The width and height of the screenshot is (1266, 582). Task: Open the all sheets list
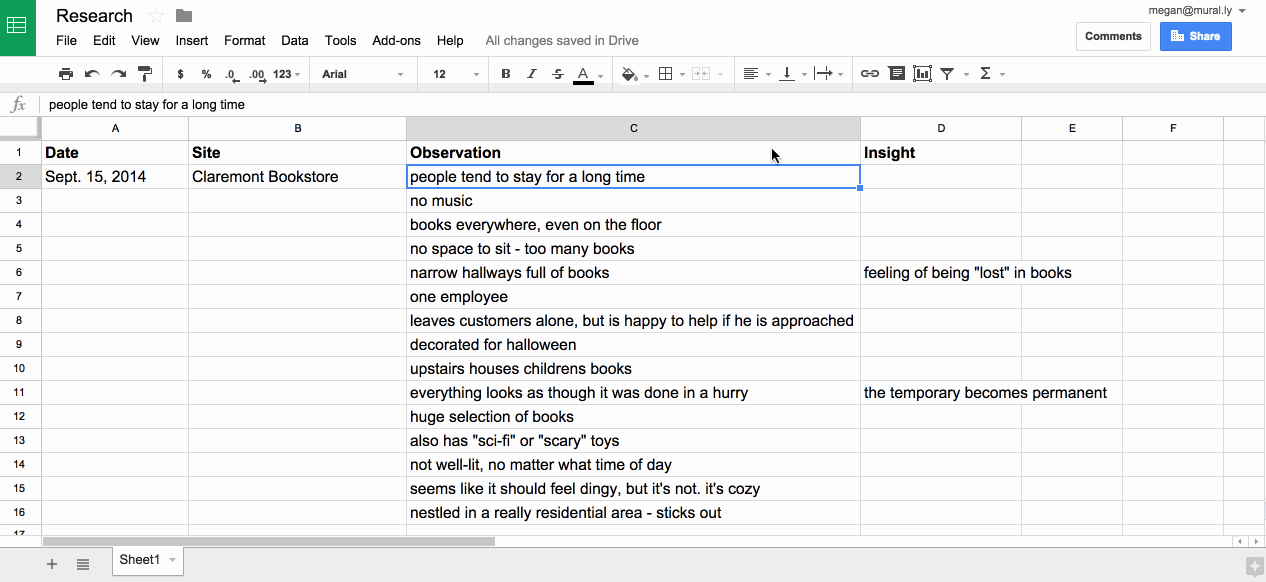pos(83,564)
